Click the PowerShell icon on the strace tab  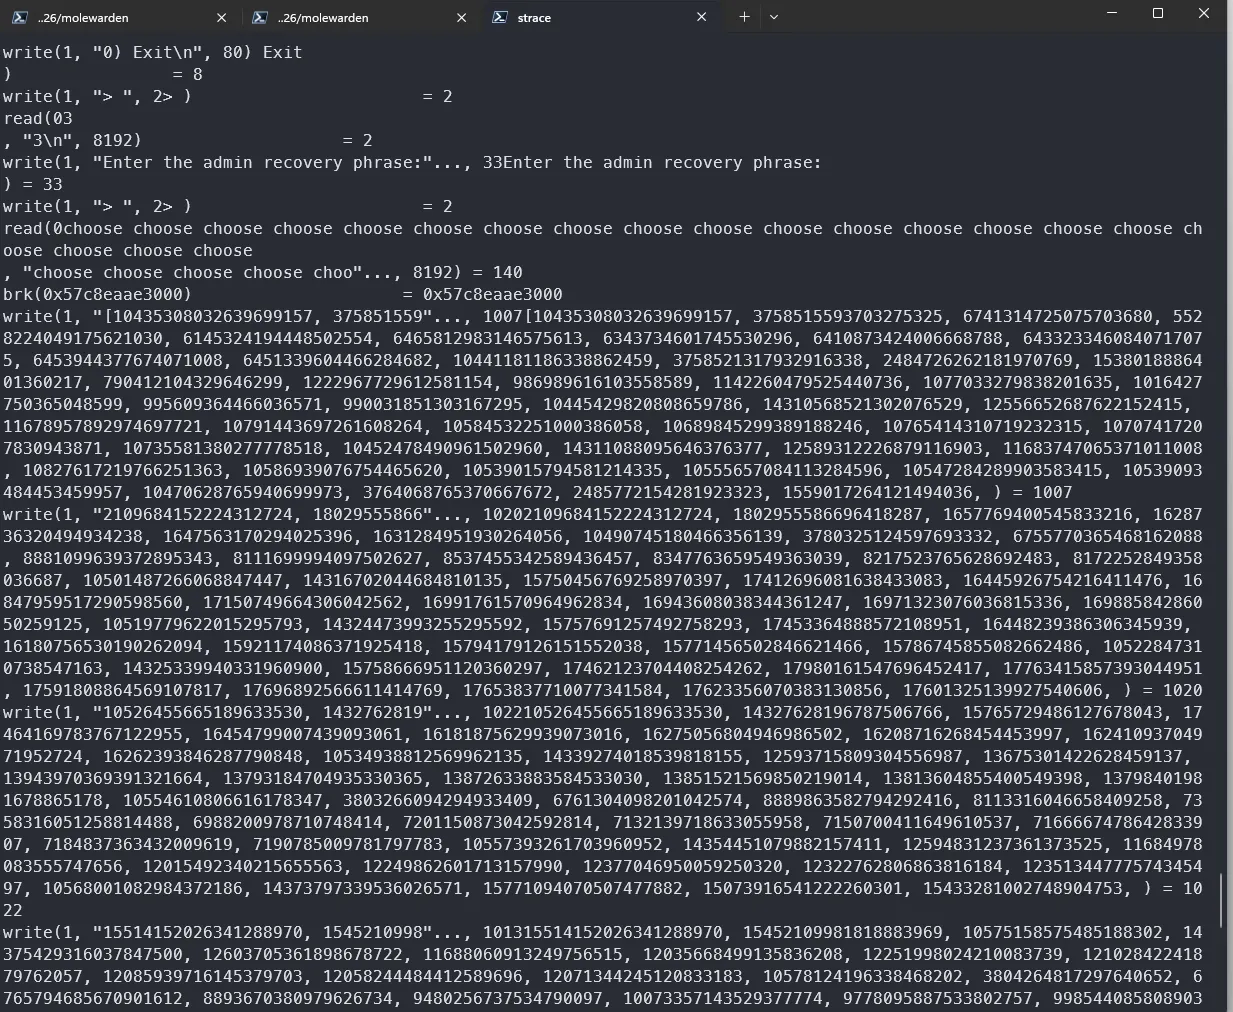pos(500,17)
